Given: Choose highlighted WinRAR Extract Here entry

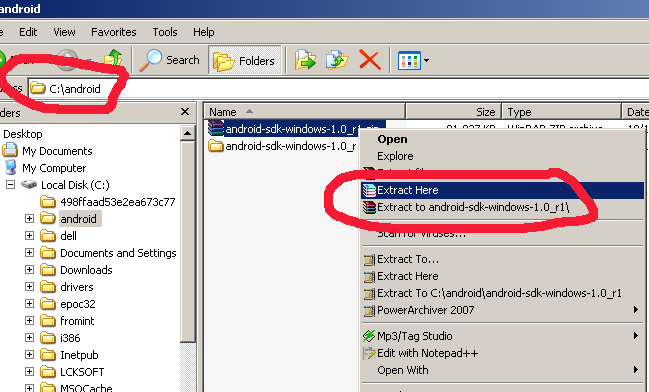Looking at the screenshot, I should (502, 190).
